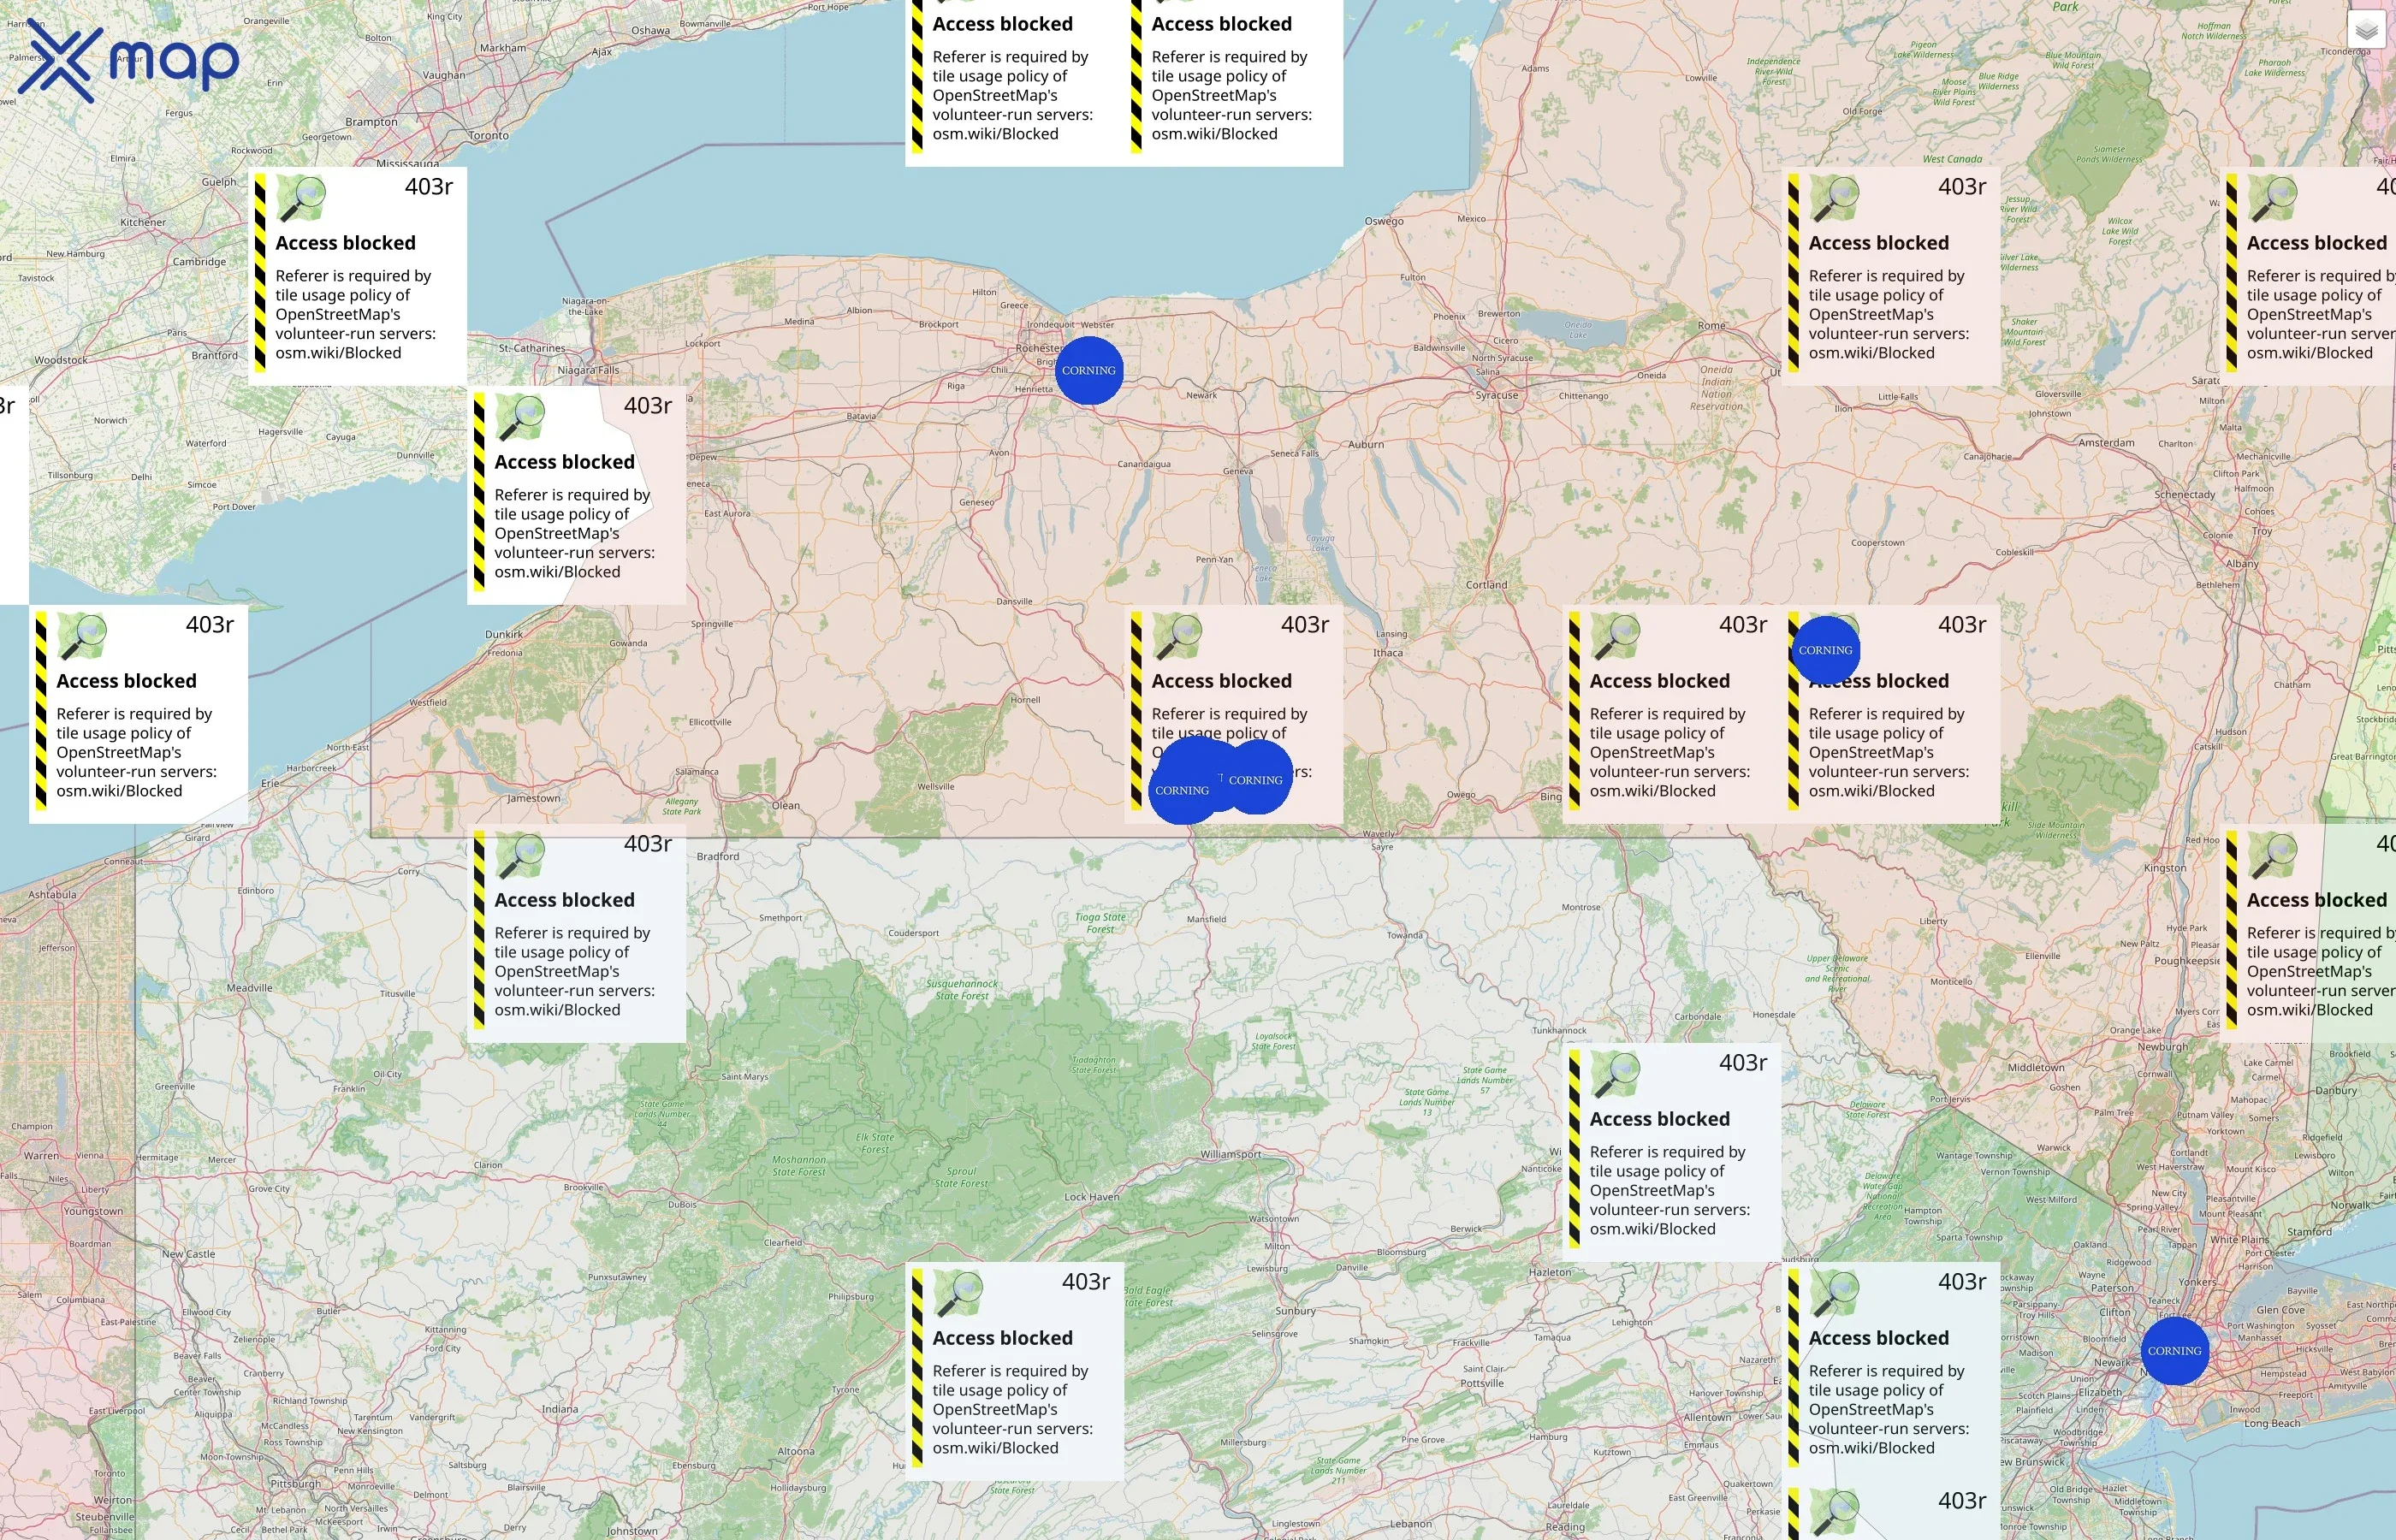This screenshot has height=1540, width=2396.
Task: Click the 'Cooperstown' map label
Action: tap(1878, 542)
